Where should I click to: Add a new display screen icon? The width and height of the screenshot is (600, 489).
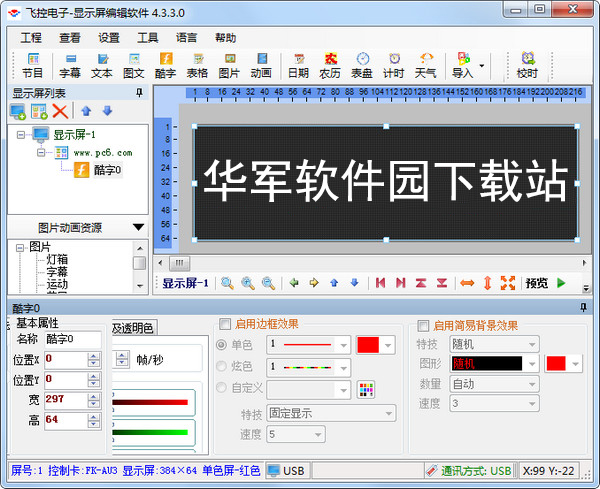18,111
